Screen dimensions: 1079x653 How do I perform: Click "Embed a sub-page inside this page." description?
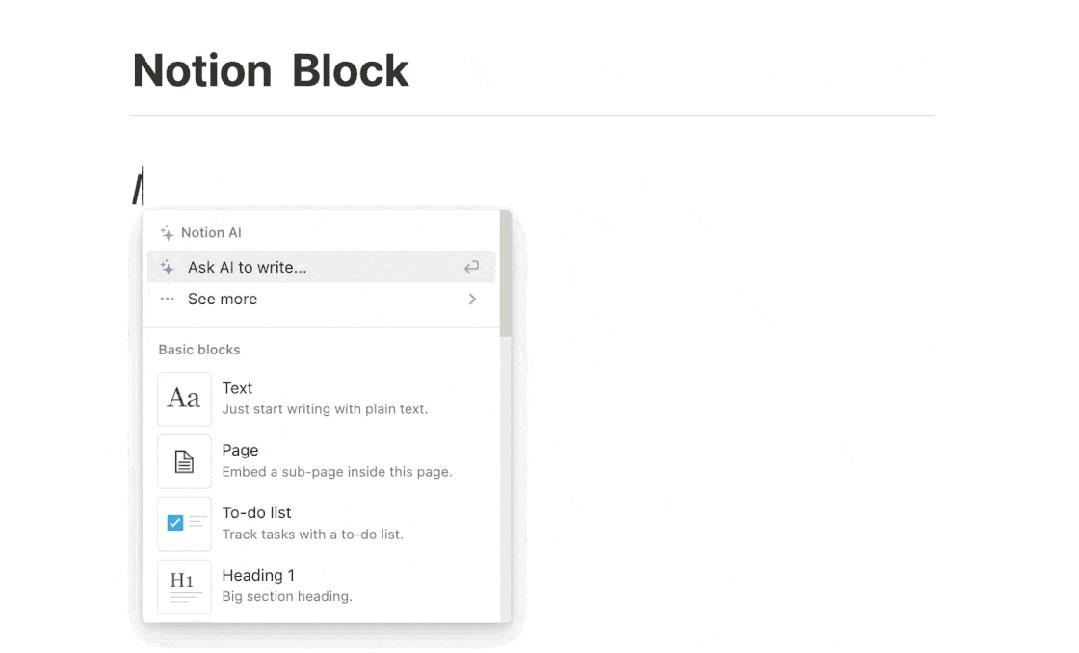[x=337, y=472]
